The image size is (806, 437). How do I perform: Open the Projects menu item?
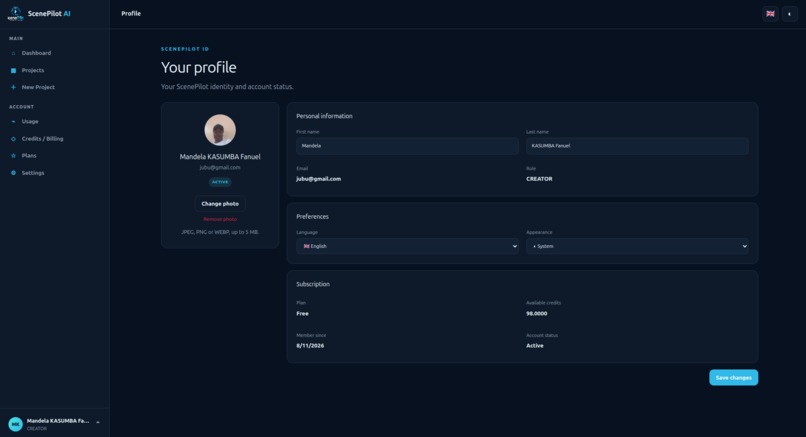tap(54, 70)
